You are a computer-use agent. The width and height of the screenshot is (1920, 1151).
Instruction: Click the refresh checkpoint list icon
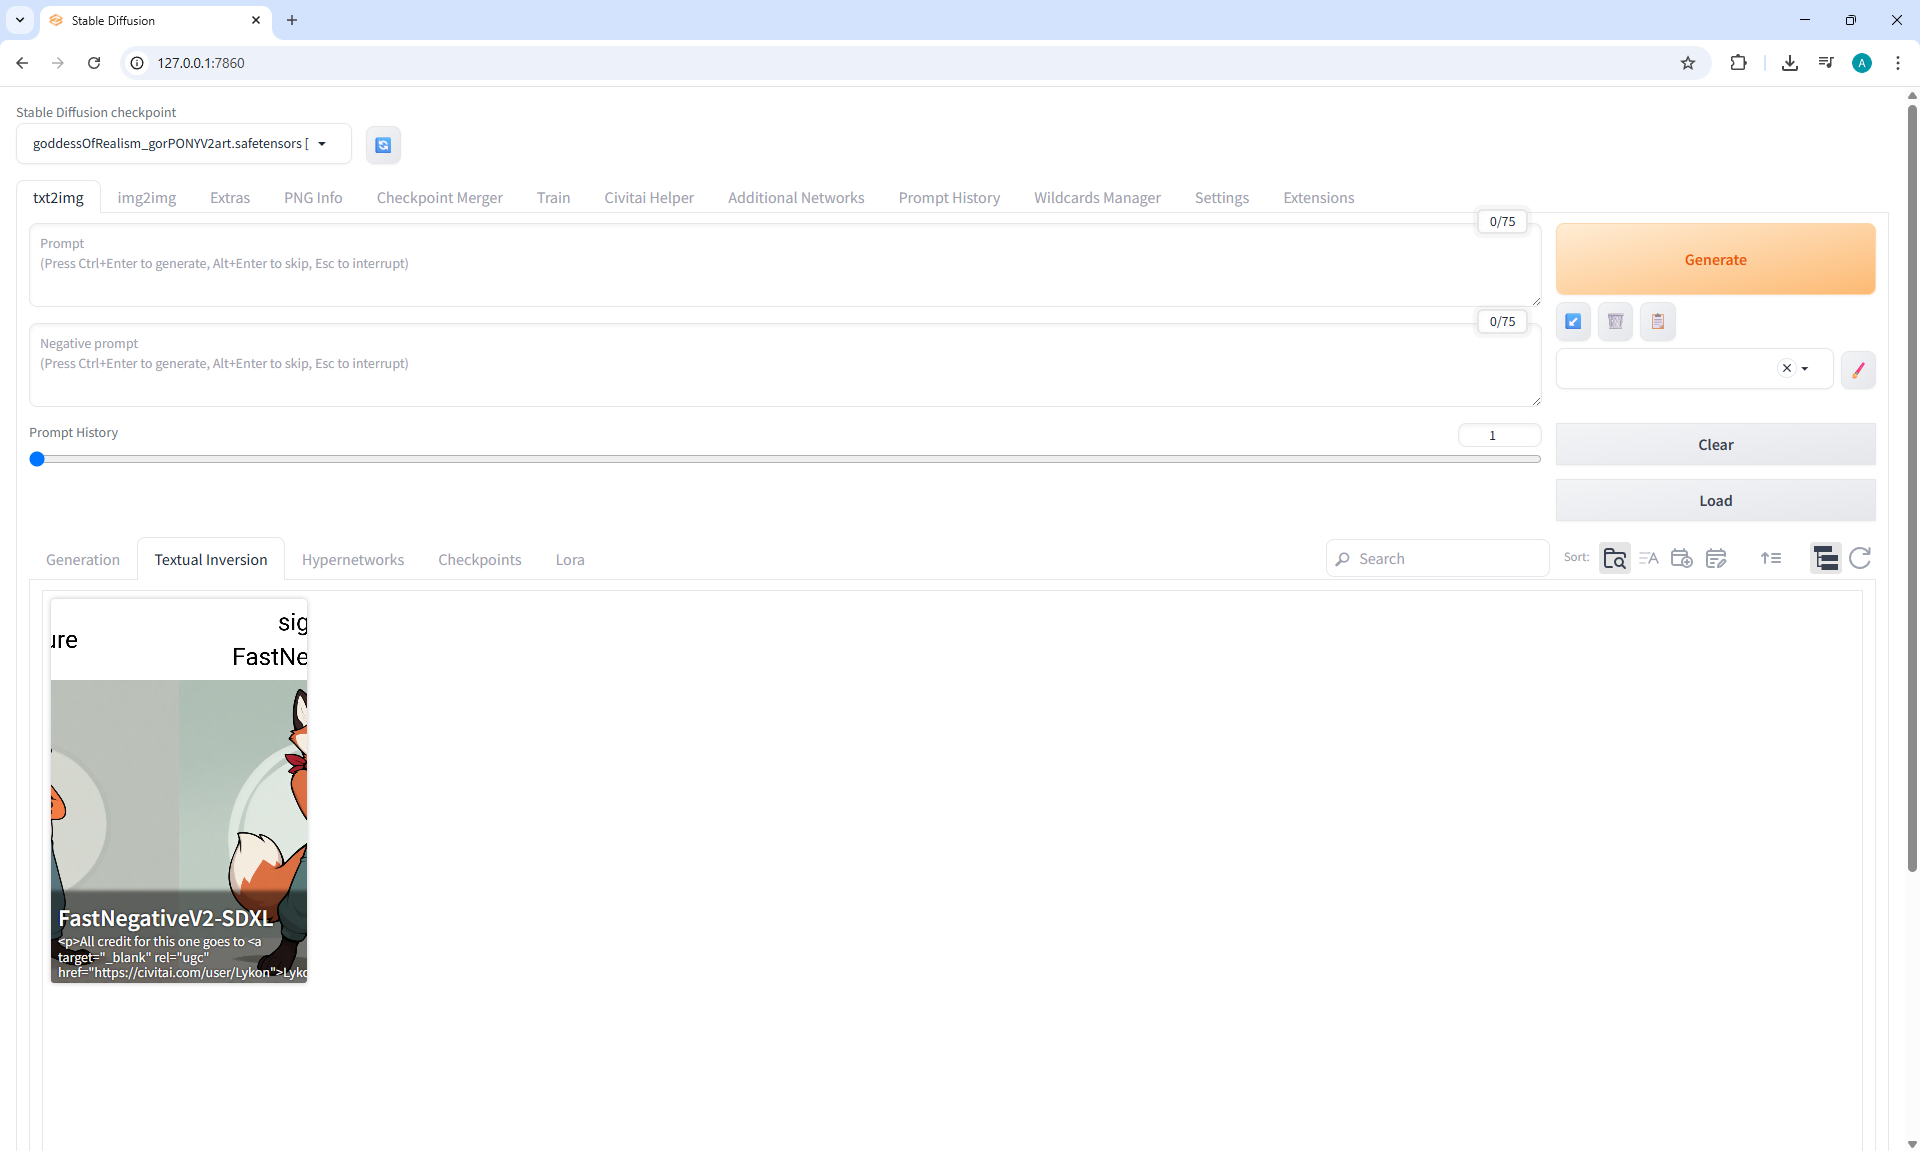pos(383,145)
